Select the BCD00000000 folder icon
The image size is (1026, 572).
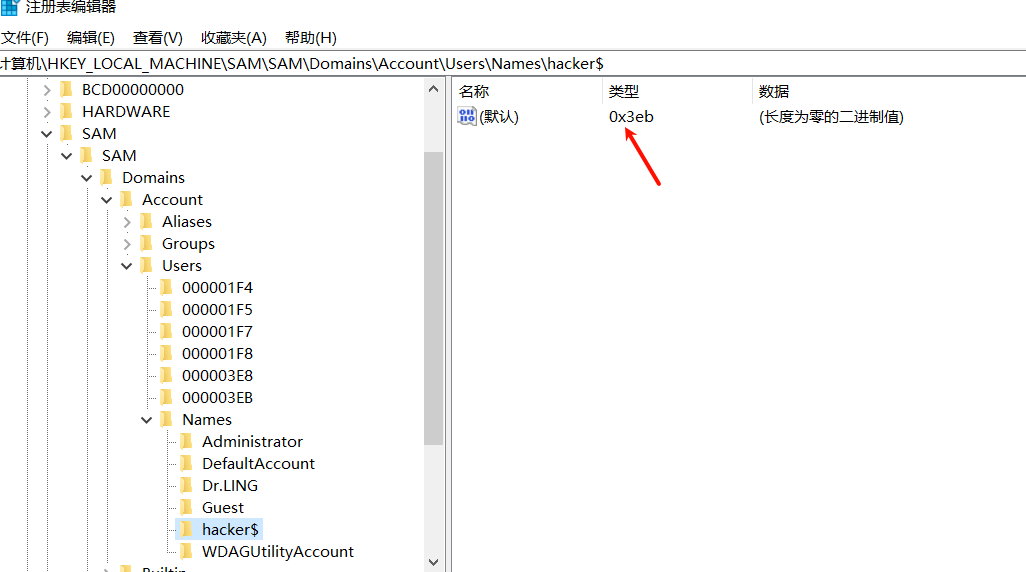coord(66,89)
